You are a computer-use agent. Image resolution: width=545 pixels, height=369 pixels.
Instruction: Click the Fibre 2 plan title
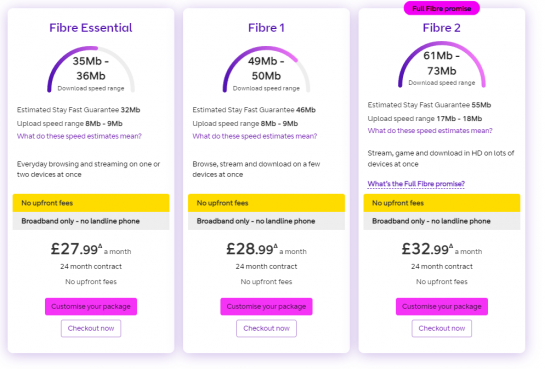click(x=442, y=28)
